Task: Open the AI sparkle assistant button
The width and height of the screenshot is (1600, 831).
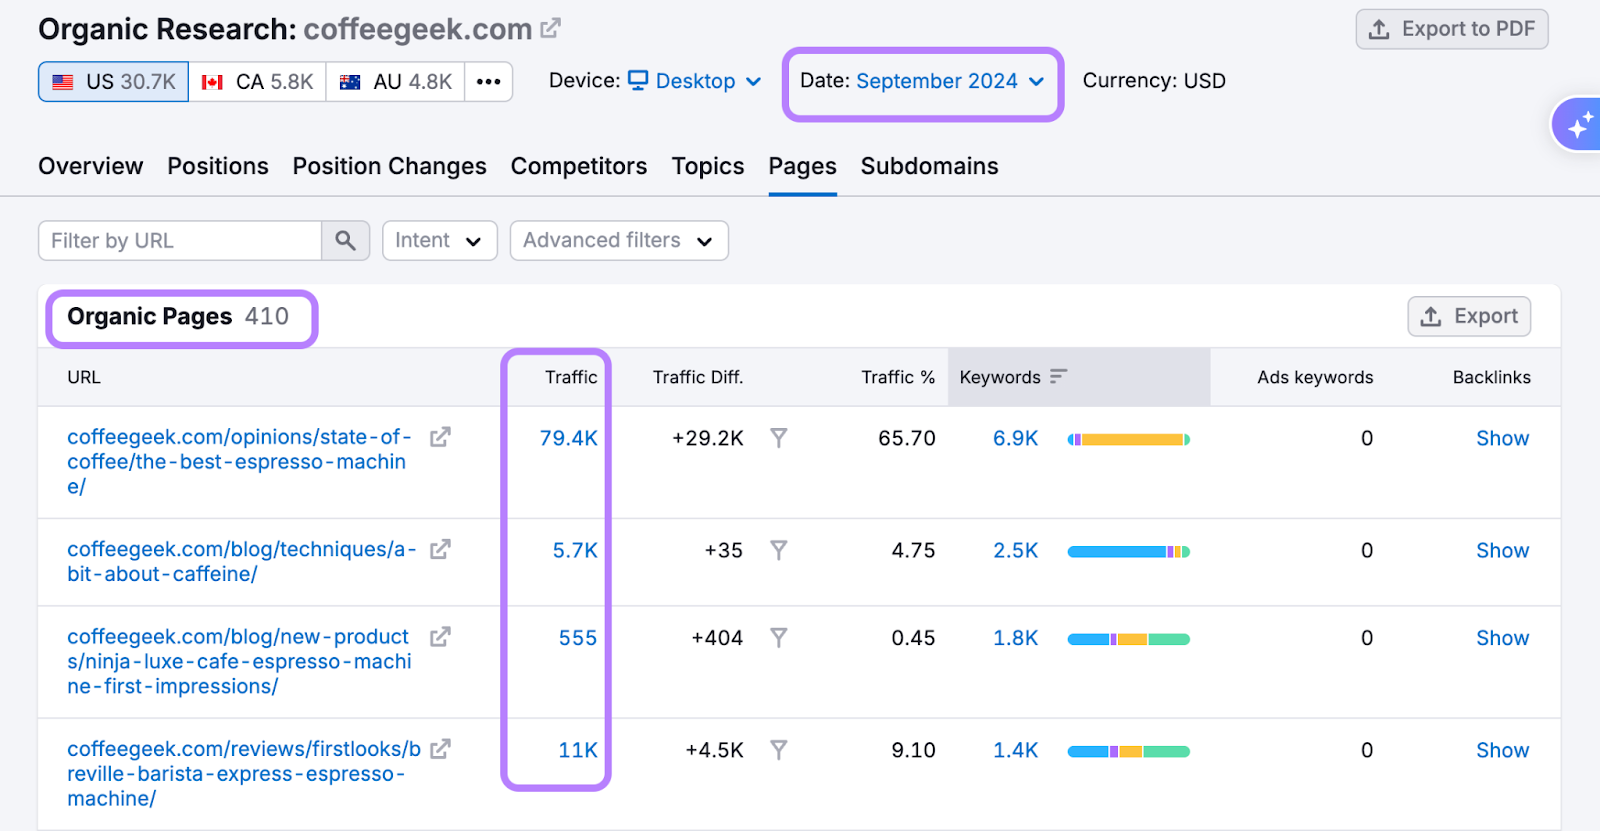Action: click(1579, 125)
